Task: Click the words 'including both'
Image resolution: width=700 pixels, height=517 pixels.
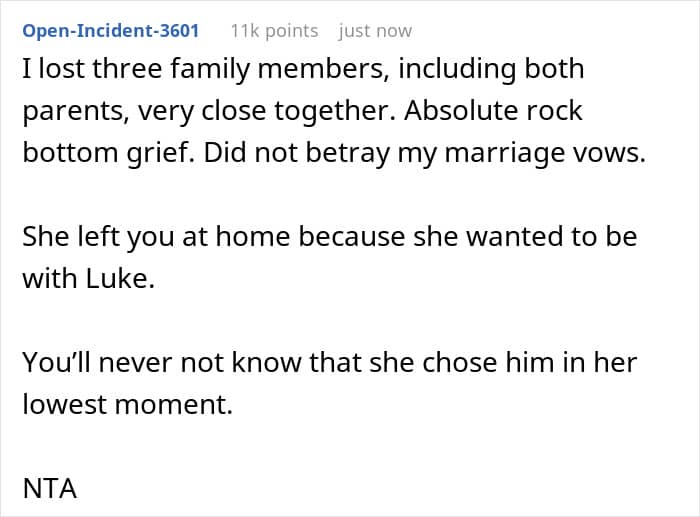Action: tap(491, 69)
